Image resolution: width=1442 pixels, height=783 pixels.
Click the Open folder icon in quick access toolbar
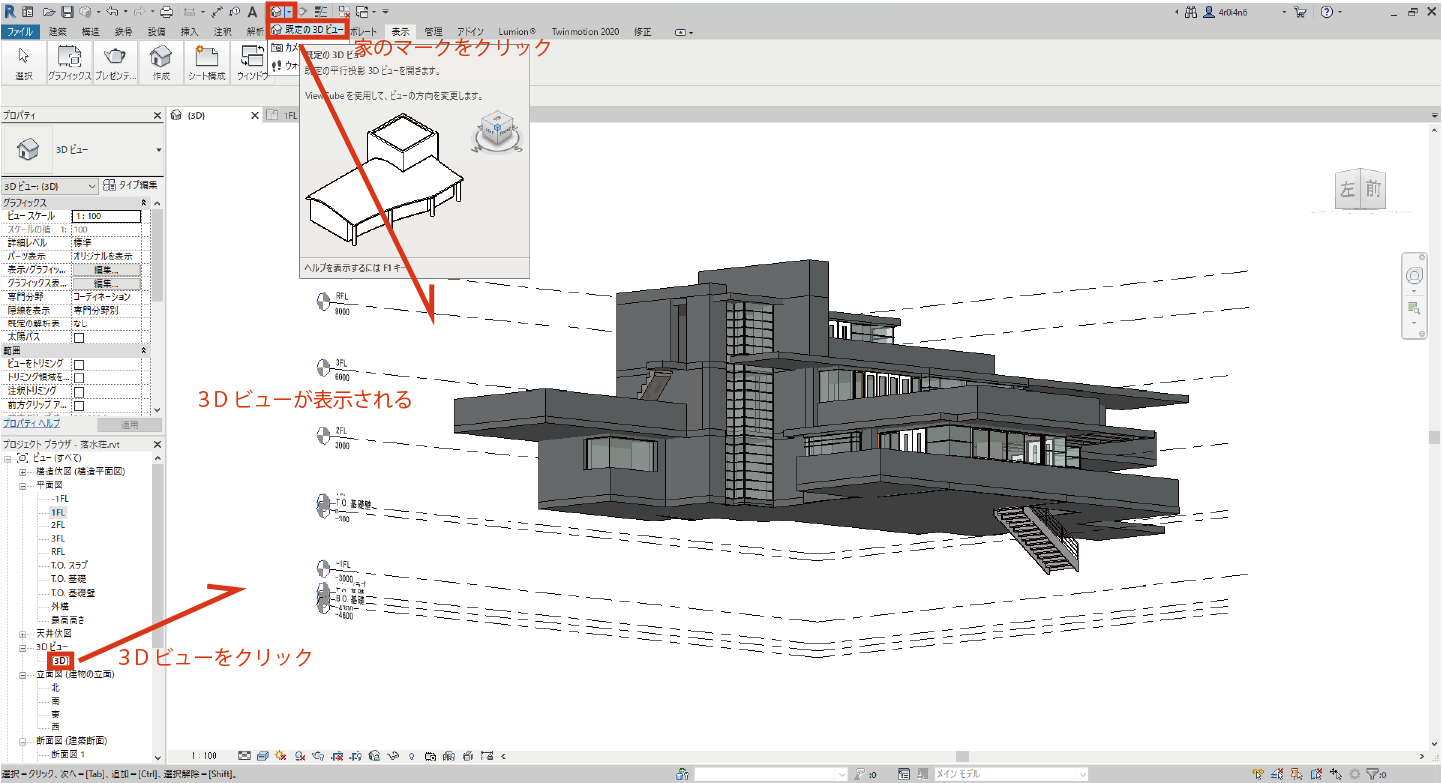(48, 12)
